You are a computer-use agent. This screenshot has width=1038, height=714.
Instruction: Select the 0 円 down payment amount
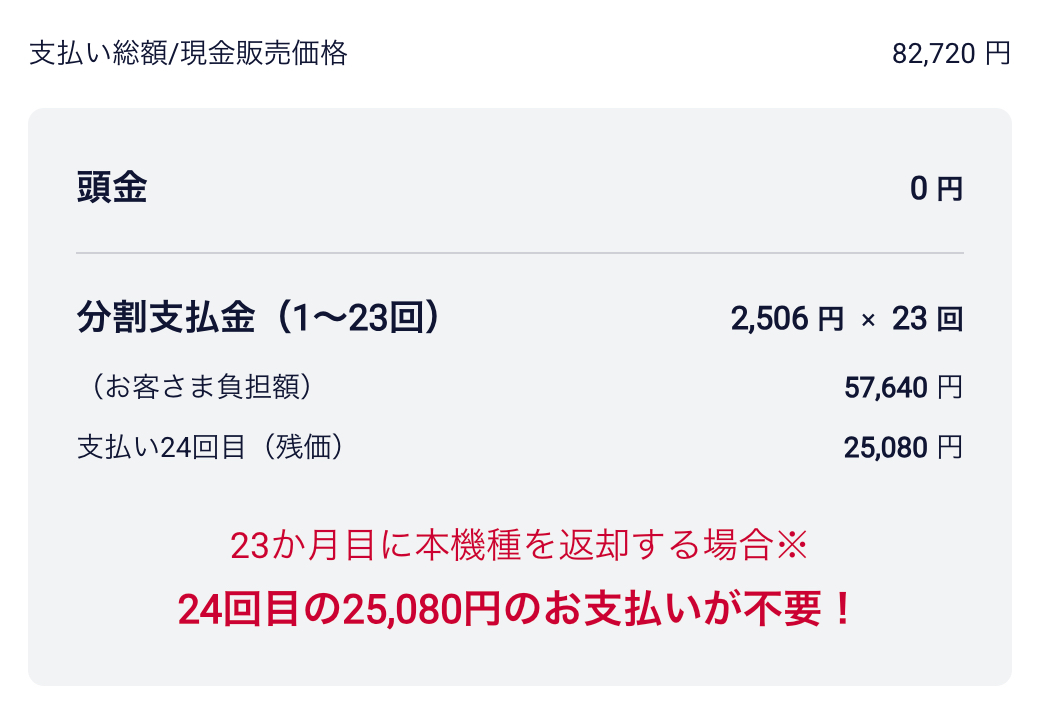coord(936,188)
